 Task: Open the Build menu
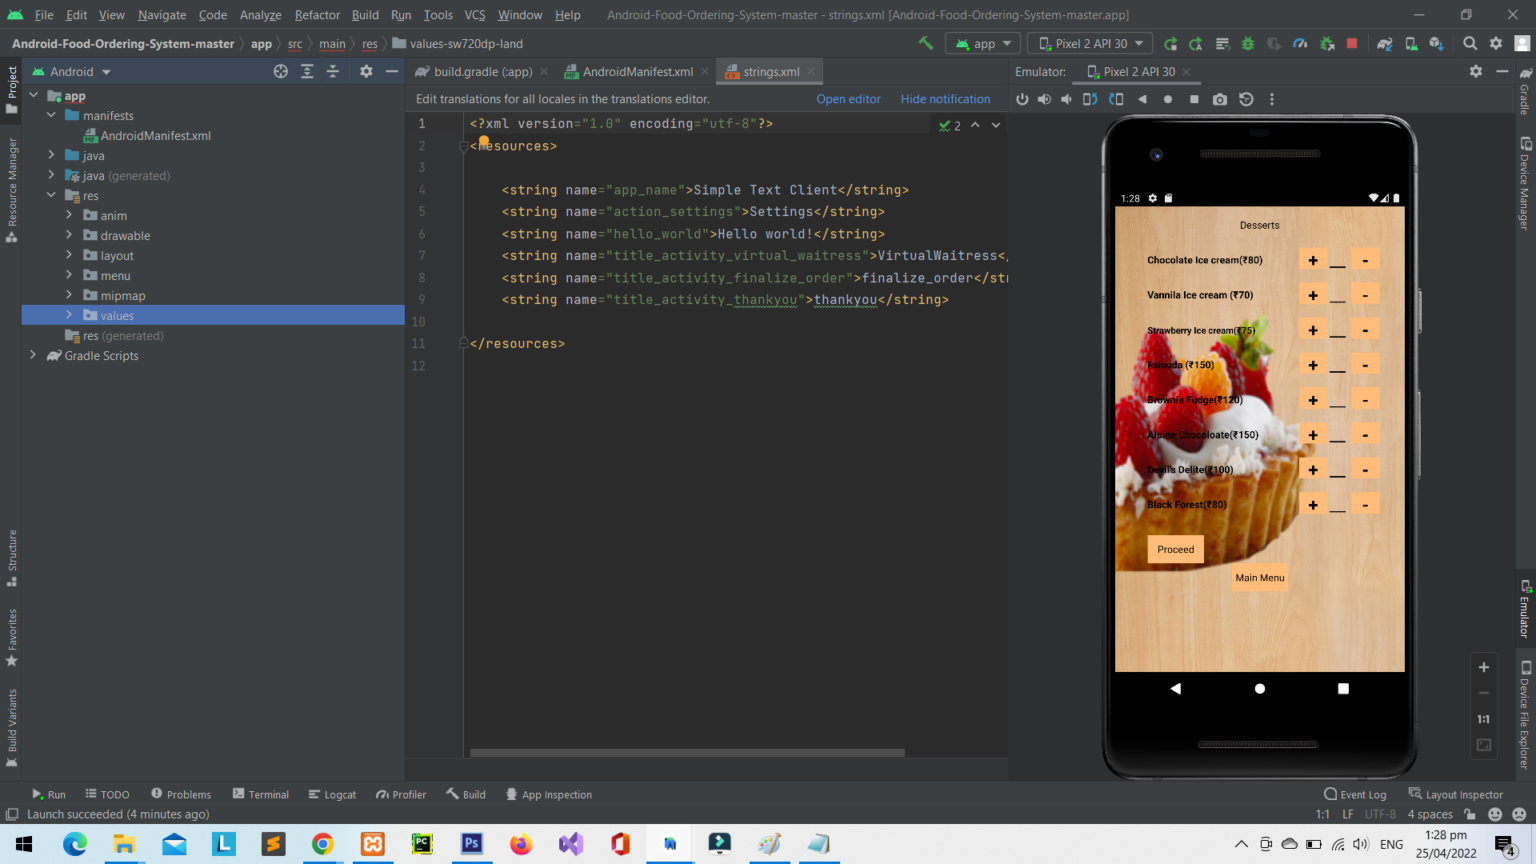(x=365, y=15)
